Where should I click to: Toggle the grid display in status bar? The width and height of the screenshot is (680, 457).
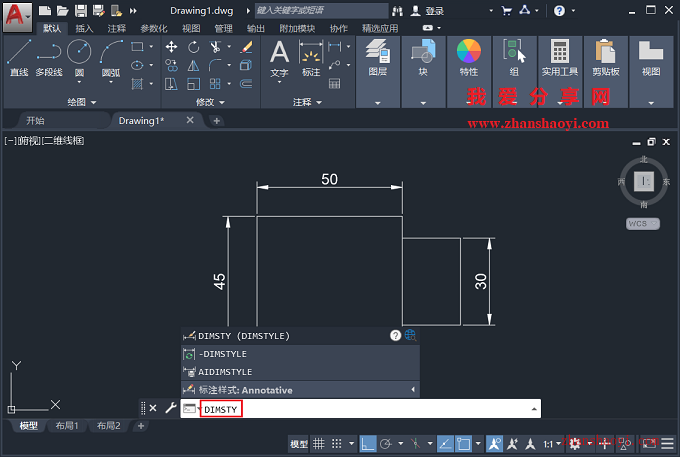(x=319, y=444)
